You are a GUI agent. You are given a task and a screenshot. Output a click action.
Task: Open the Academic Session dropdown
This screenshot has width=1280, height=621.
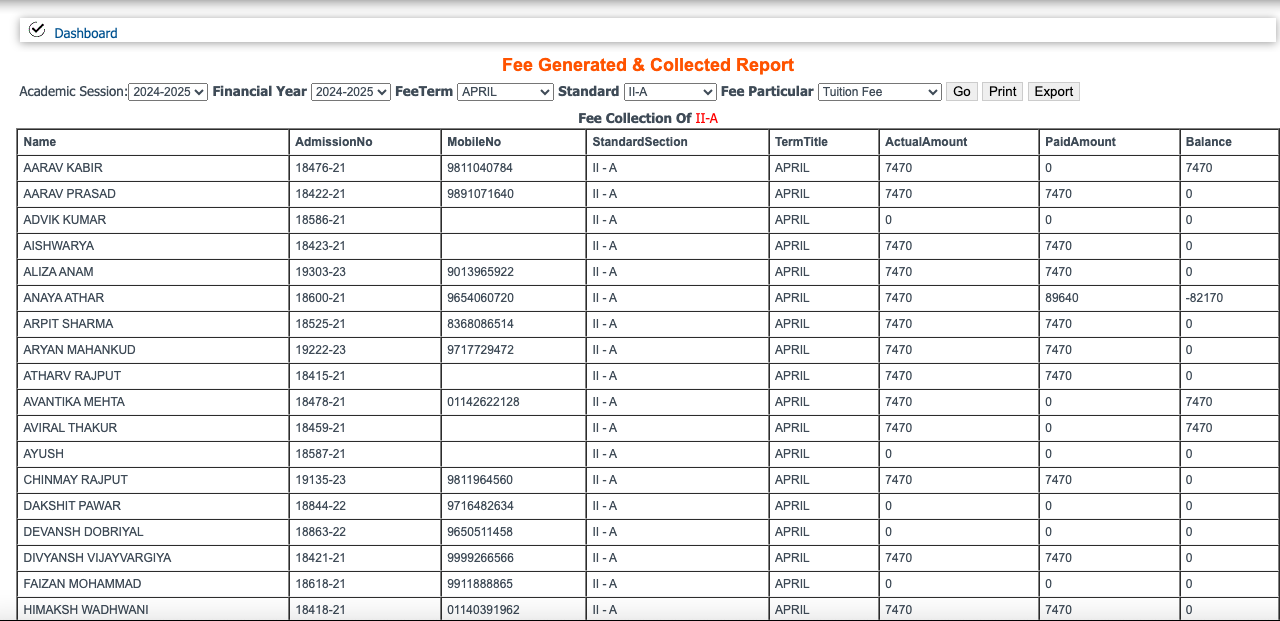tap(168, 92)
